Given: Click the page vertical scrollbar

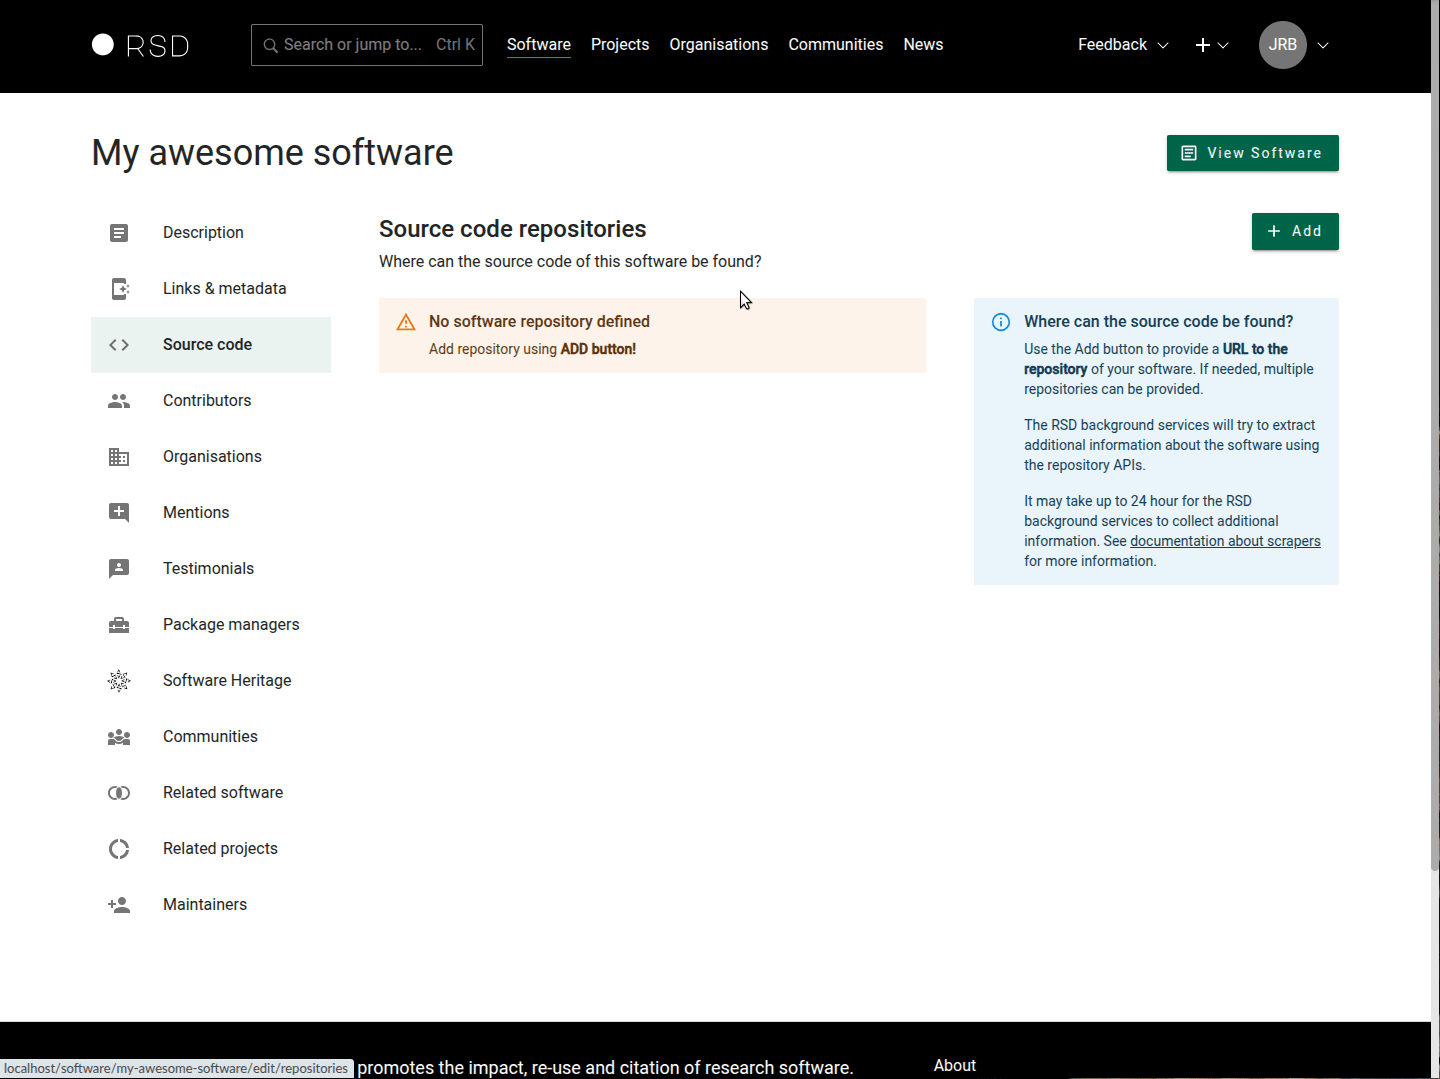Looking at the screenshot, I should click(1435, 500).
